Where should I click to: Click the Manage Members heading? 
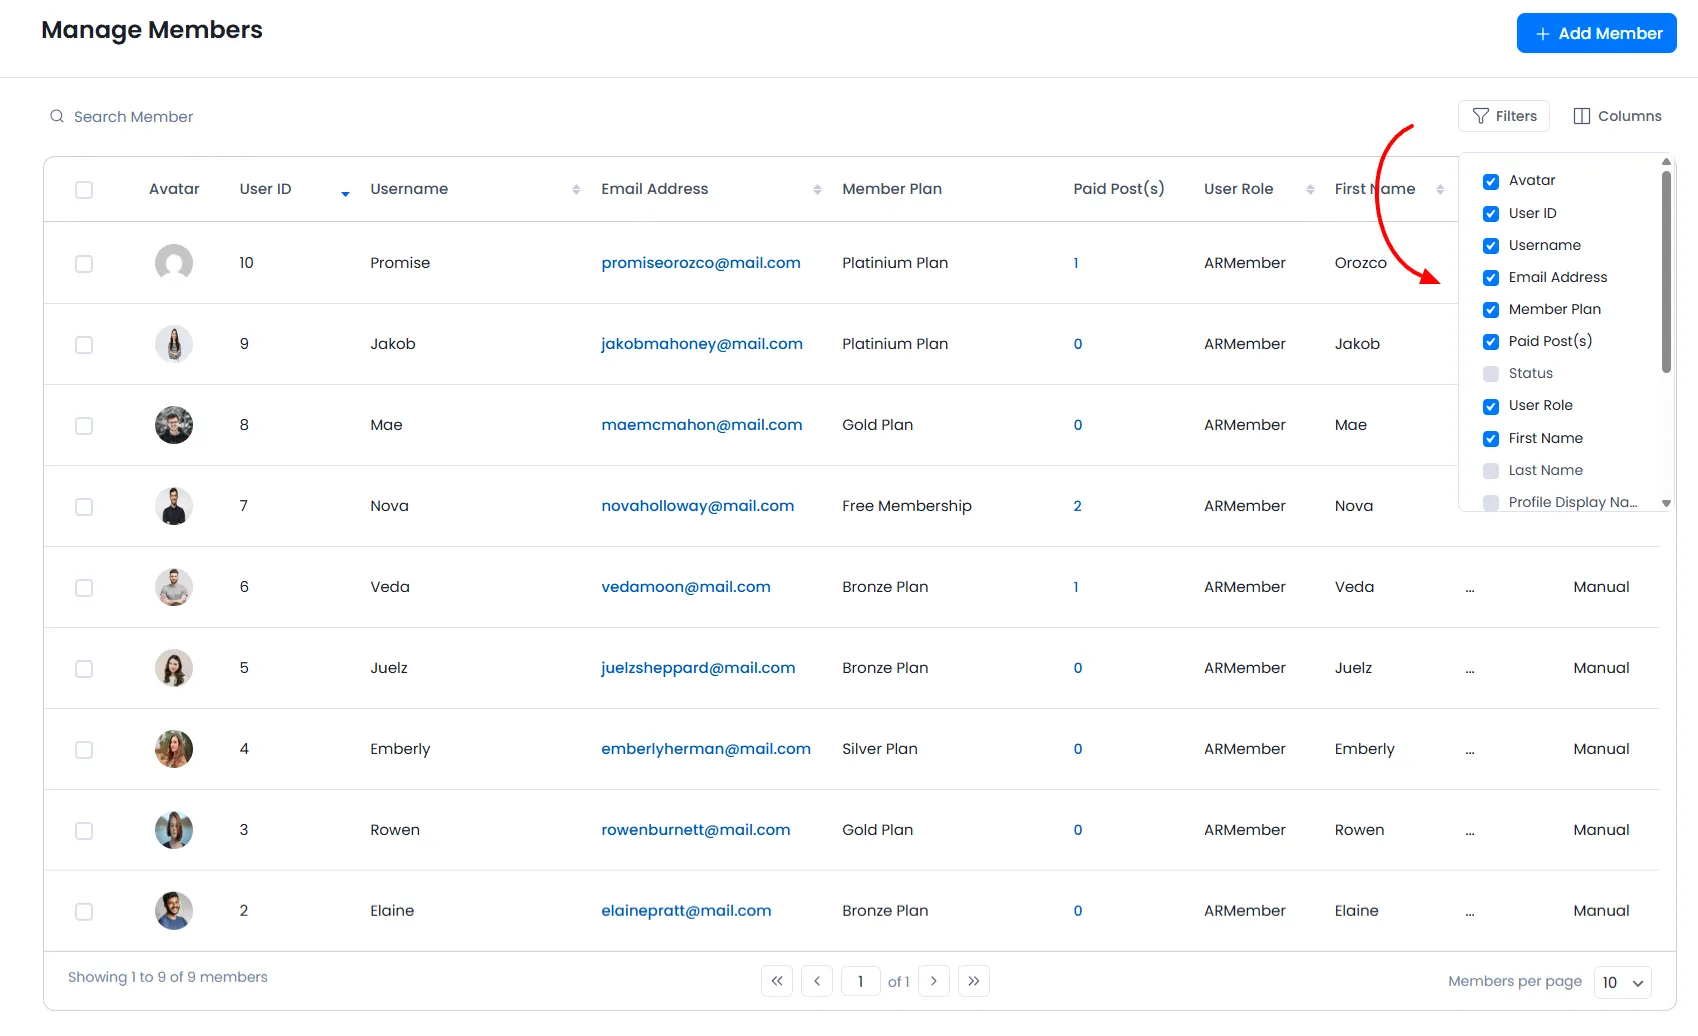[151, 30]
